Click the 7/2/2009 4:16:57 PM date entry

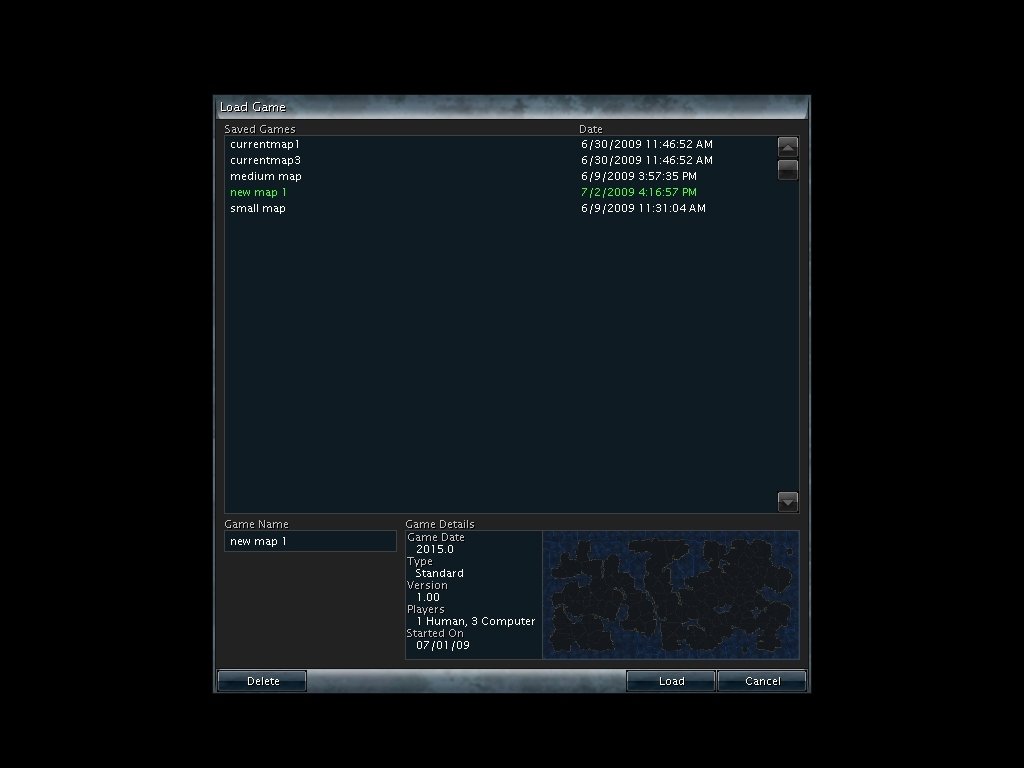639,192
